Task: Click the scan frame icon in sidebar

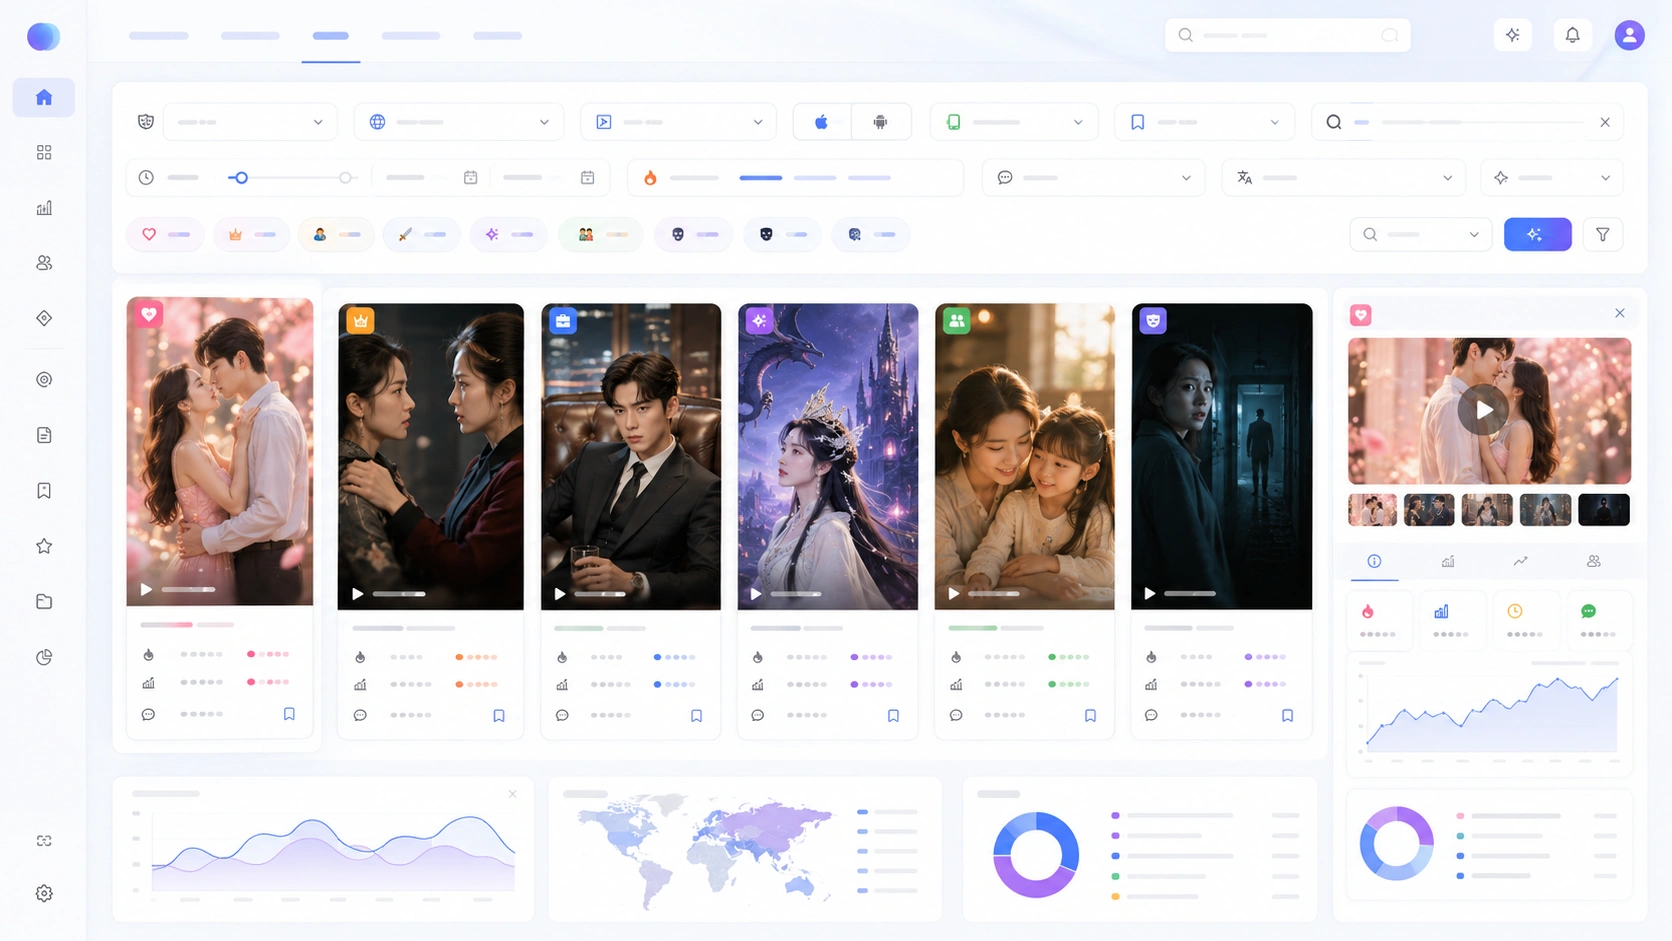Action: point(44,841)
